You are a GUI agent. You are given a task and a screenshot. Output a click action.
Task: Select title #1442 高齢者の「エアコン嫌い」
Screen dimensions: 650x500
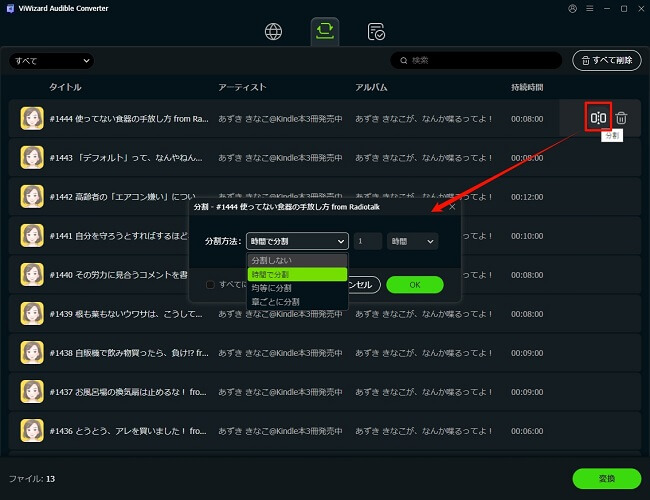pos(122,197)
